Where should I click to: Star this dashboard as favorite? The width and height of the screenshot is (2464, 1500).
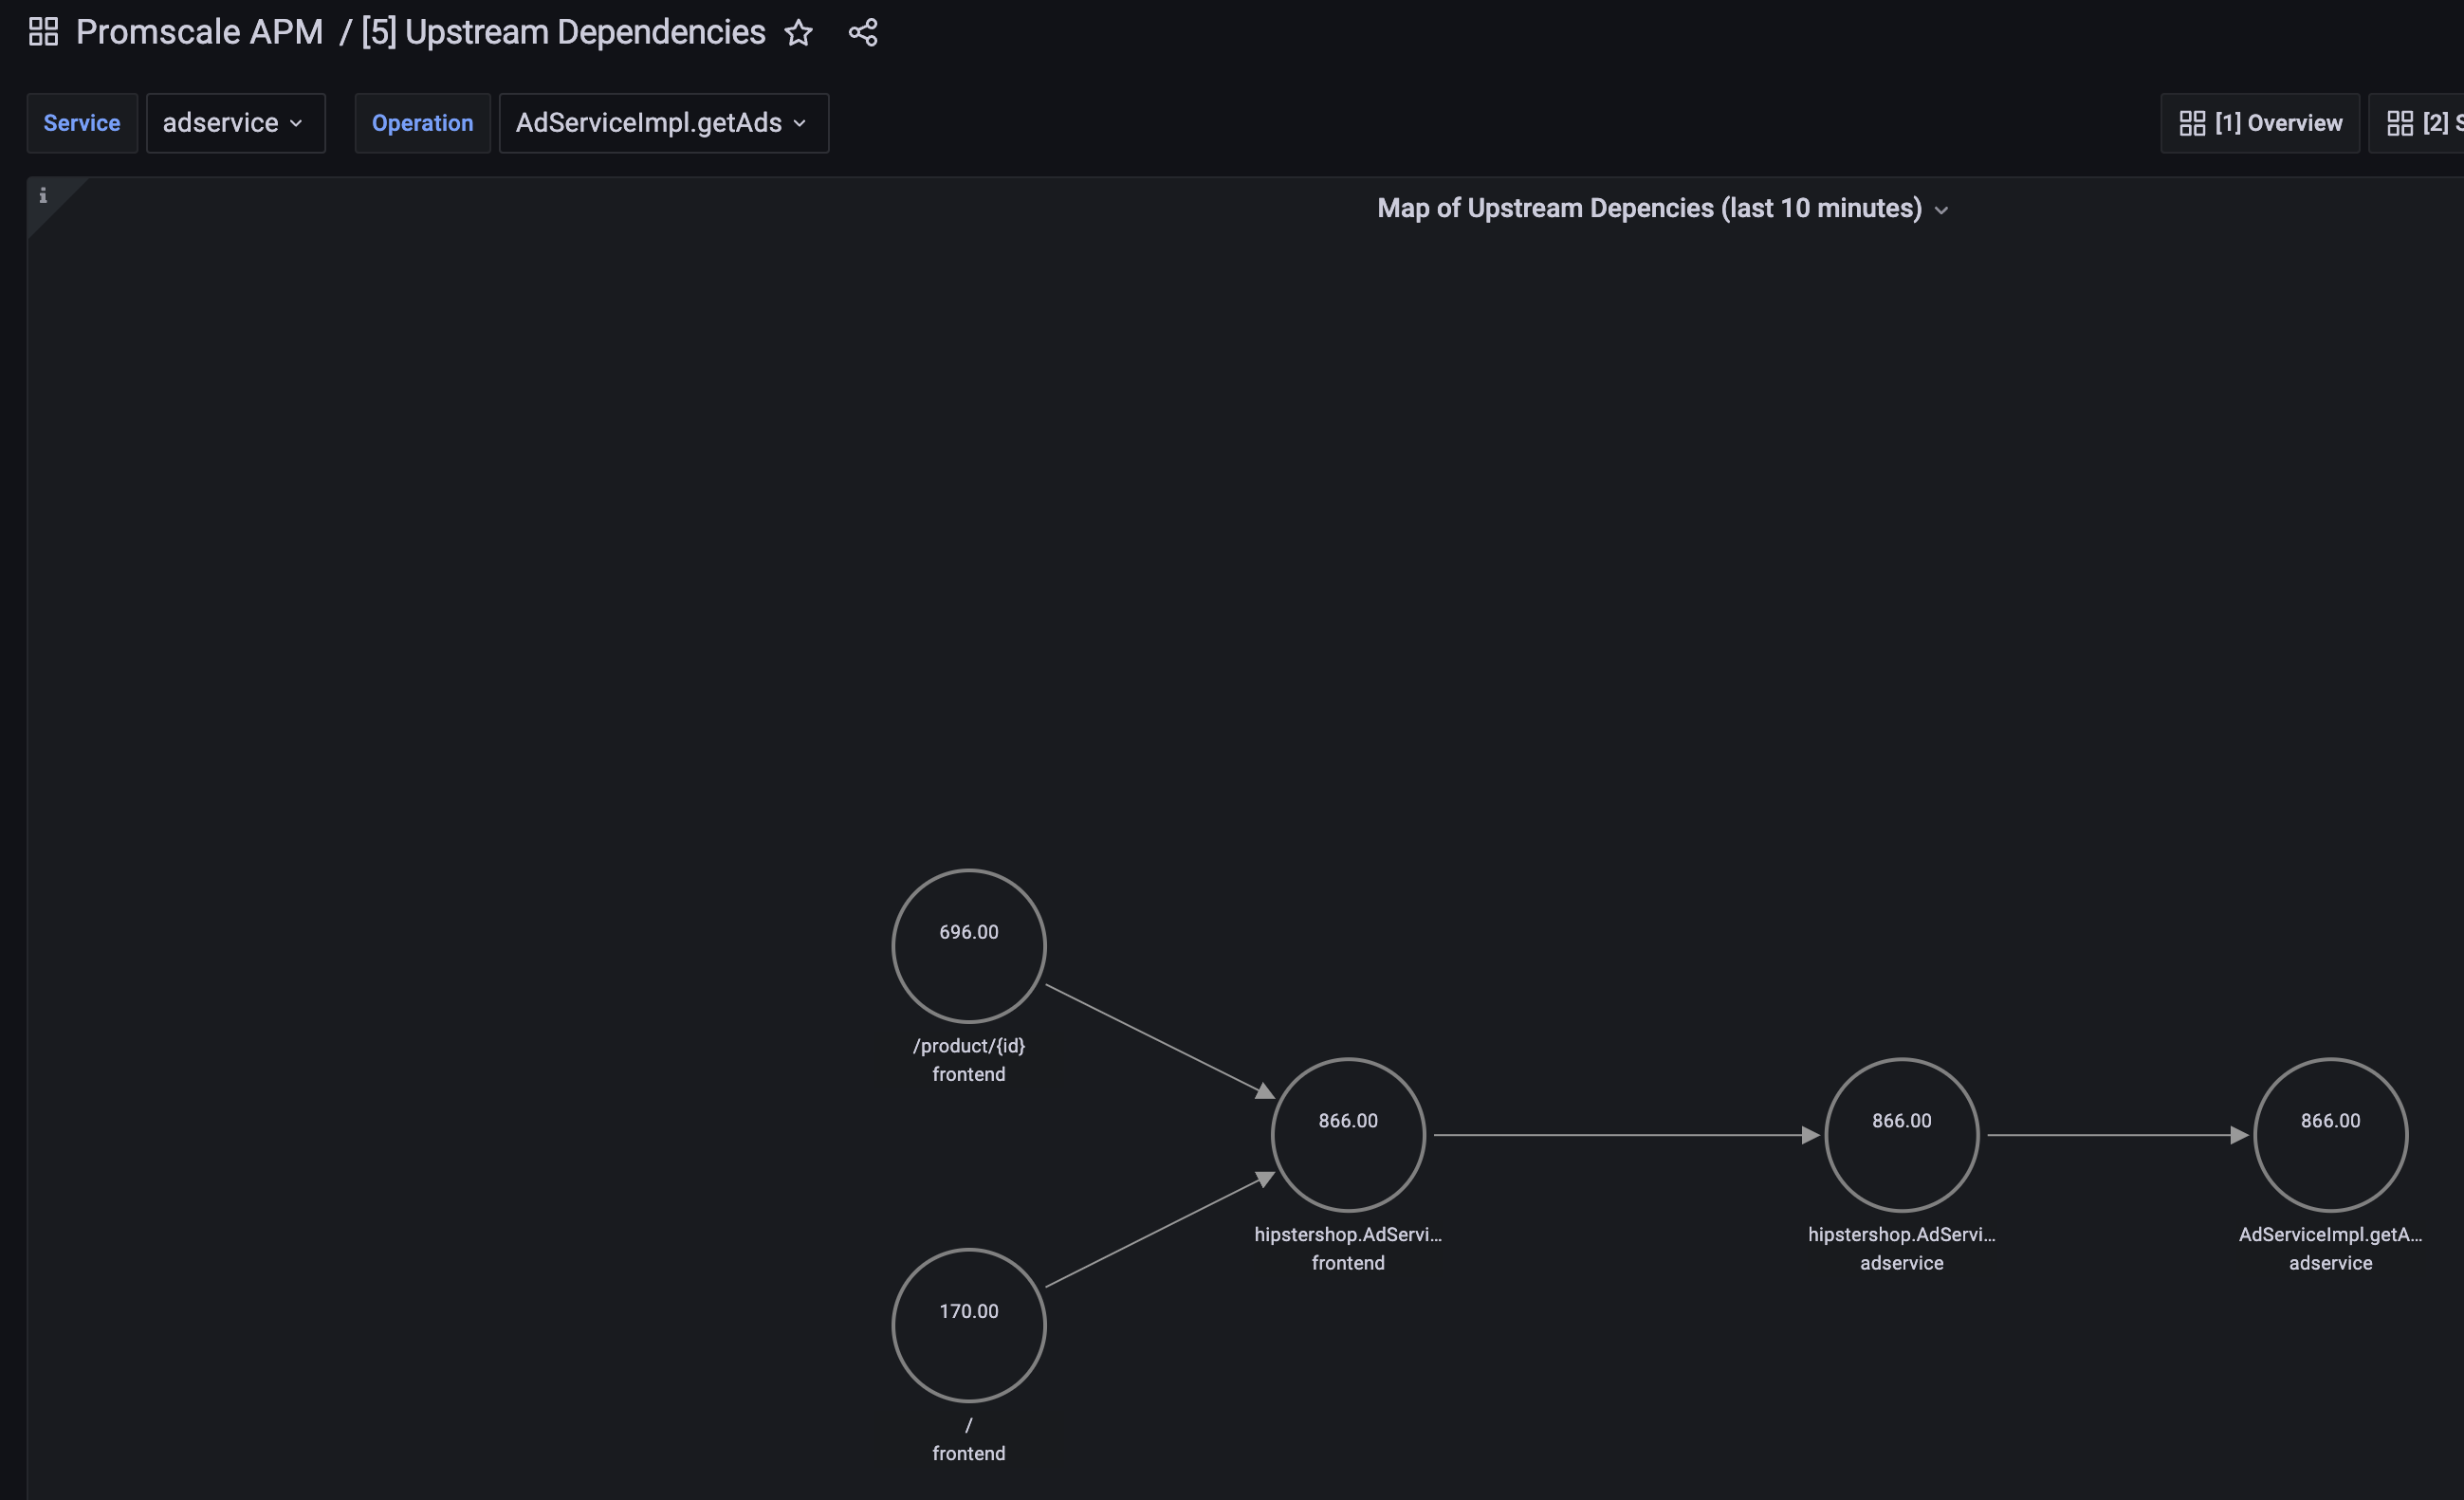point(798,33)
